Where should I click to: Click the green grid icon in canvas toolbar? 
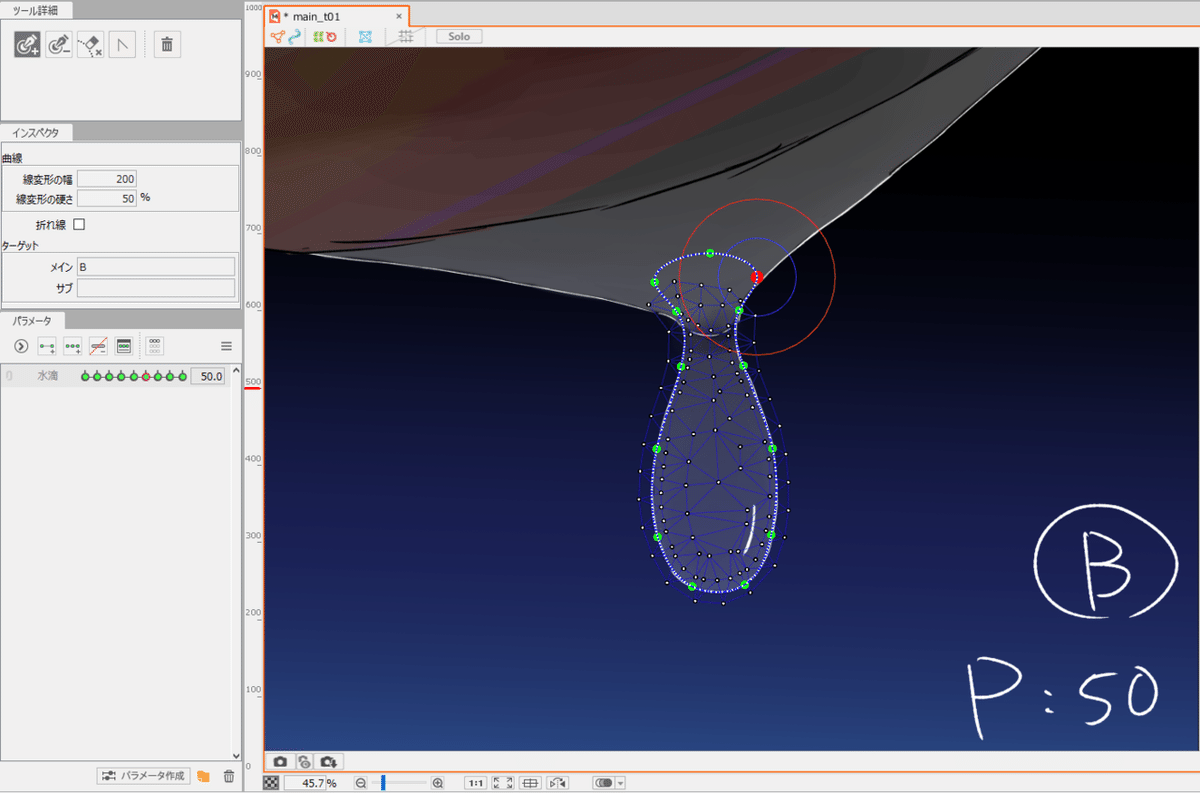317,36
